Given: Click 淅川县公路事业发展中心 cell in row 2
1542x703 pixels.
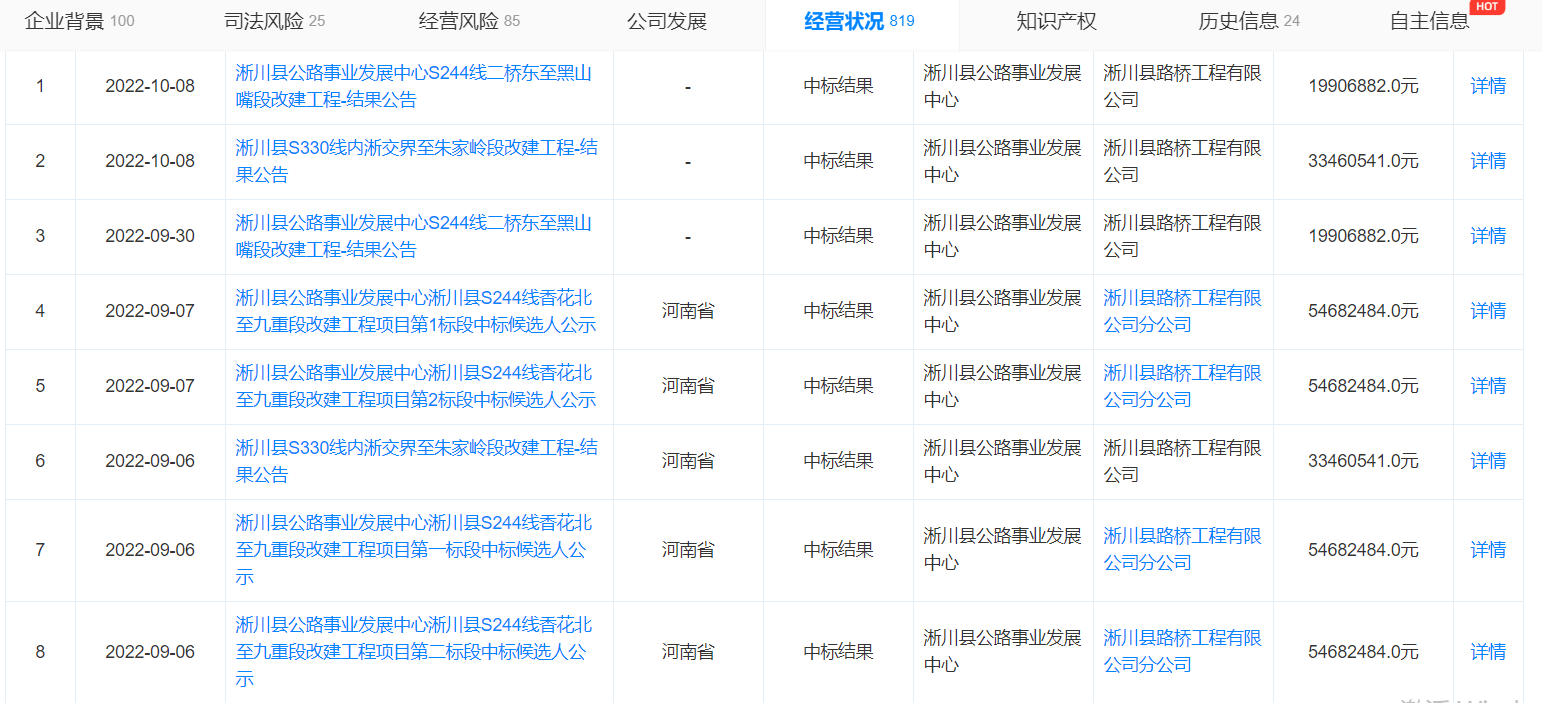Looking at the screenshot, I should pyautogui.click(x=1002, y=161).
